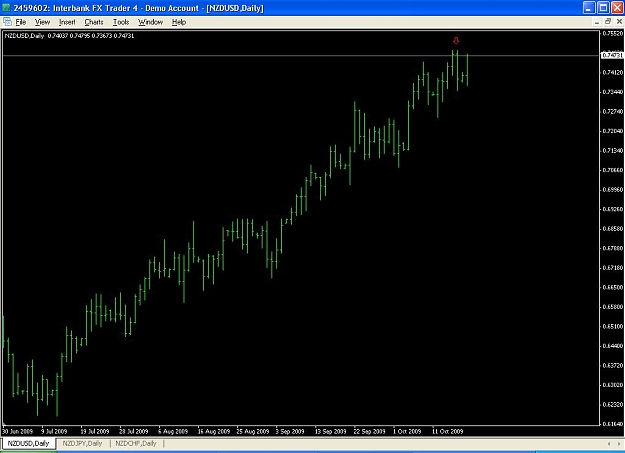Click the 0.72740 price axis label
The width and height of the screenshot is (625, 453).
(613, 112)
